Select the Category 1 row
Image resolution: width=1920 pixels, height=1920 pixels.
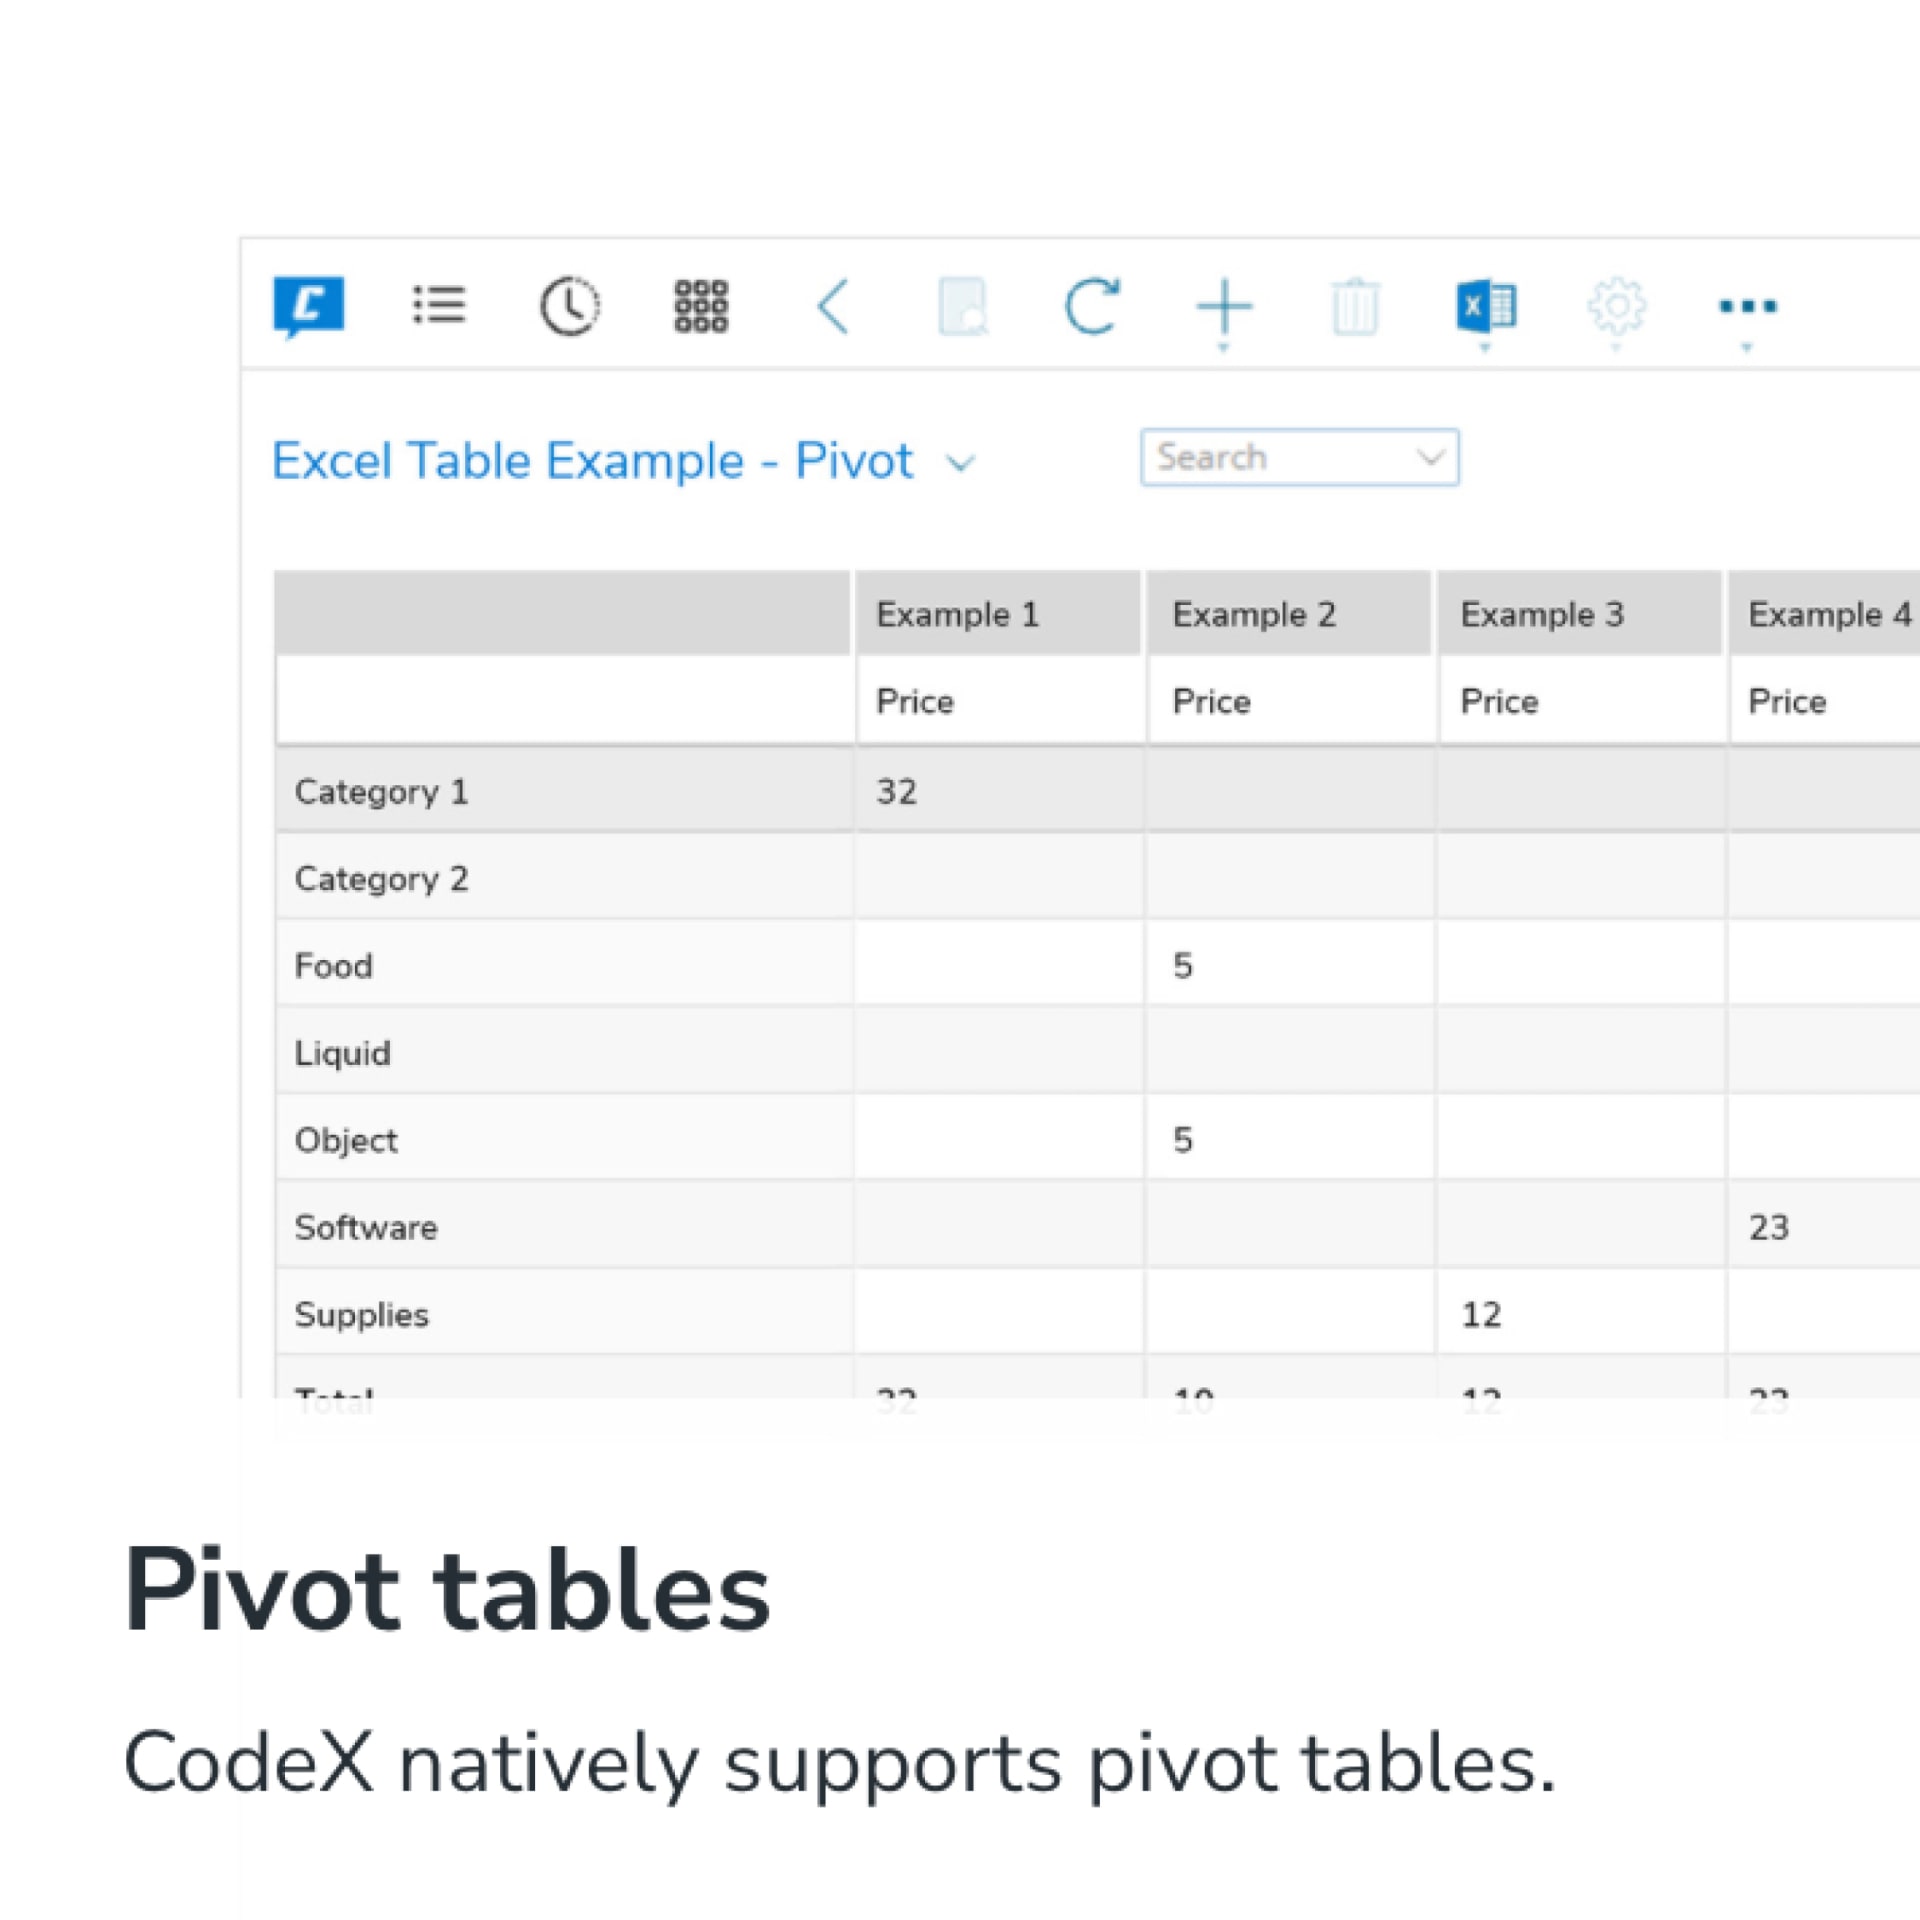tap(381, 792)
